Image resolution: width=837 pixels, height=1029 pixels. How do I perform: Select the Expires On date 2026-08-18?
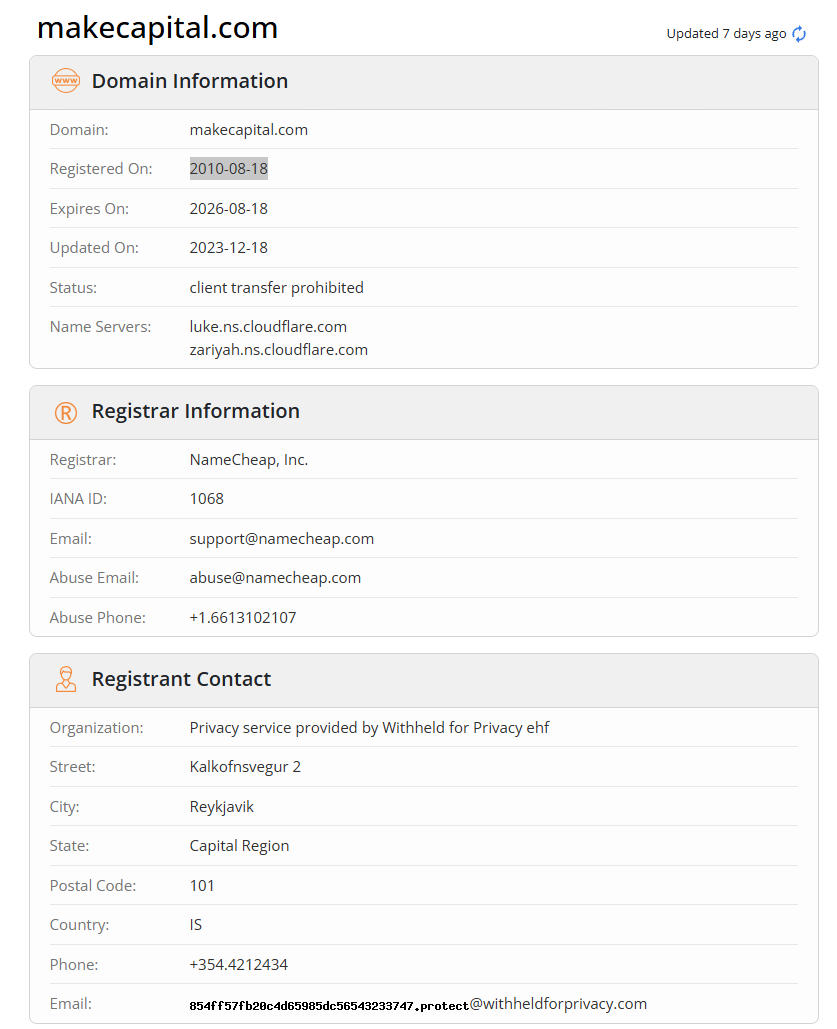click(x=229, y=209)
